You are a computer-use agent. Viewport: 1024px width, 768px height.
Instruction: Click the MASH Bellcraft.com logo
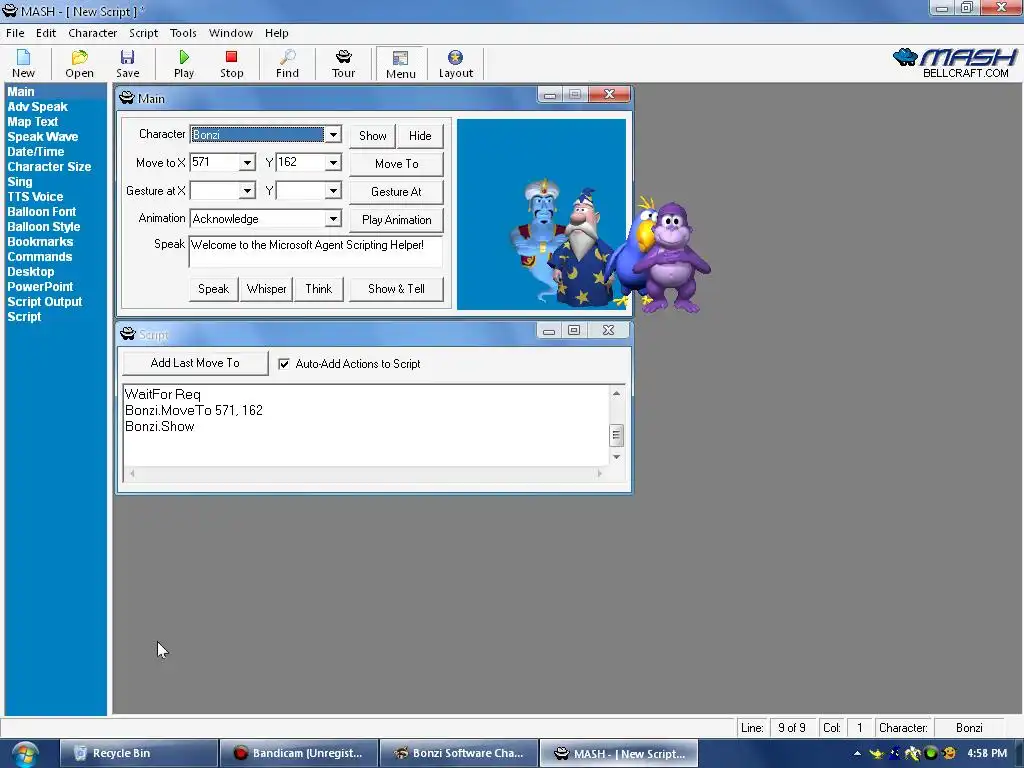click(955, 63)
